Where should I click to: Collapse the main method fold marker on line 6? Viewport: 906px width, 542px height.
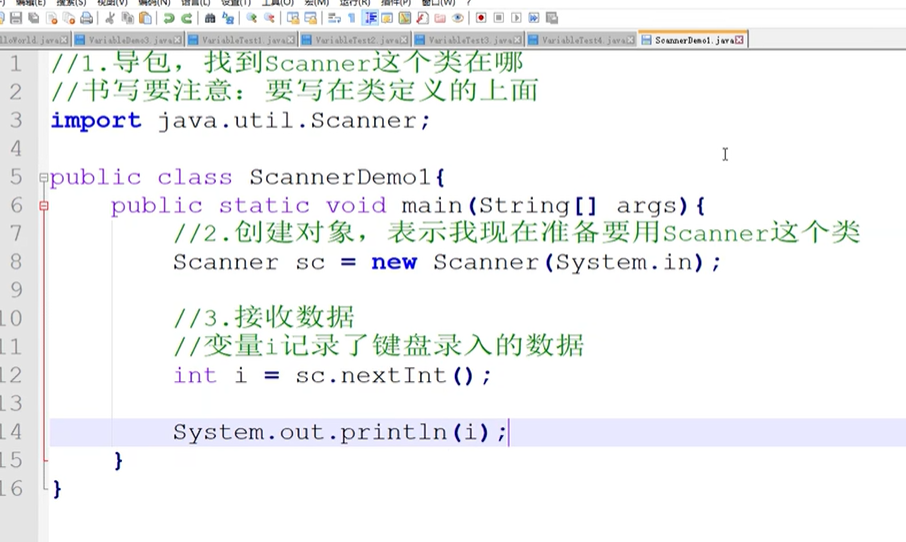click(x=44, y=205)
